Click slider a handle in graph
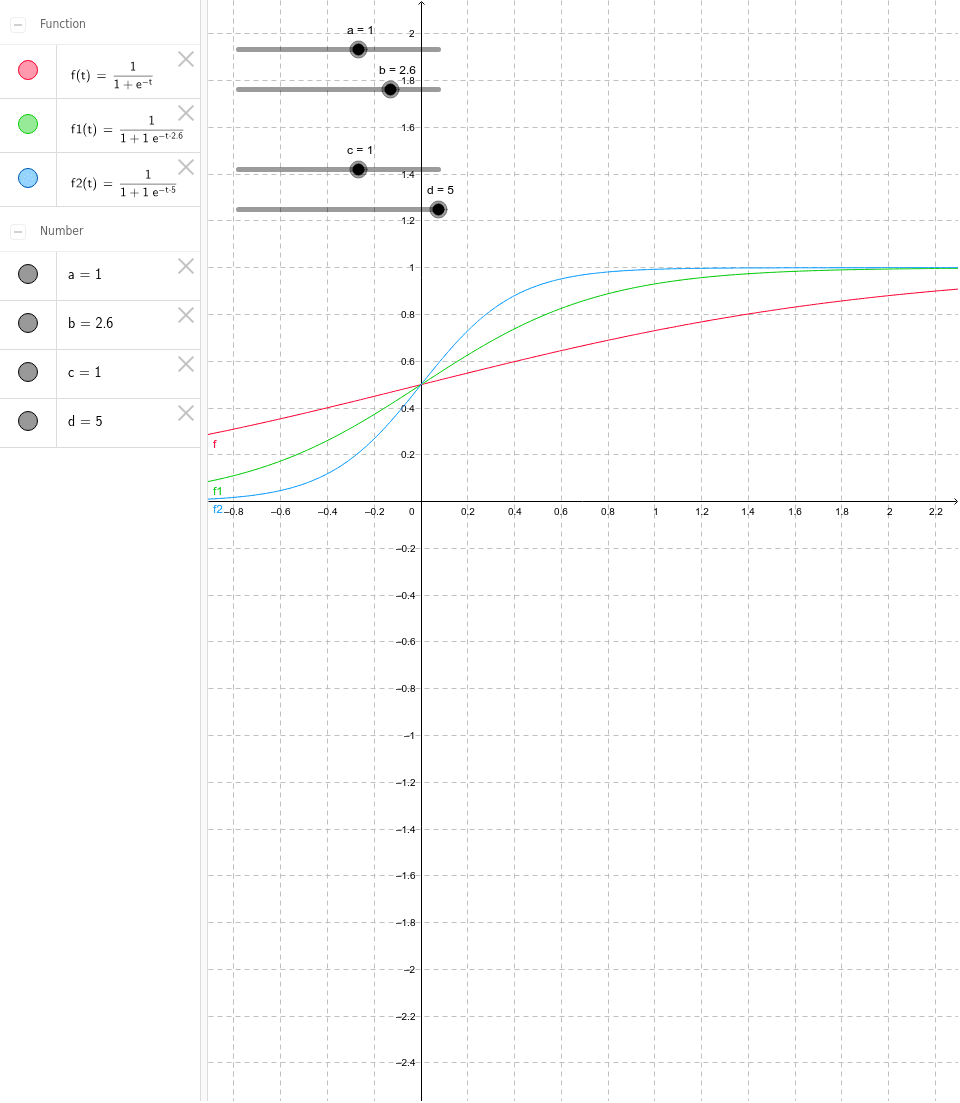This screenshot has height=1103, width=960. [359, 49]
